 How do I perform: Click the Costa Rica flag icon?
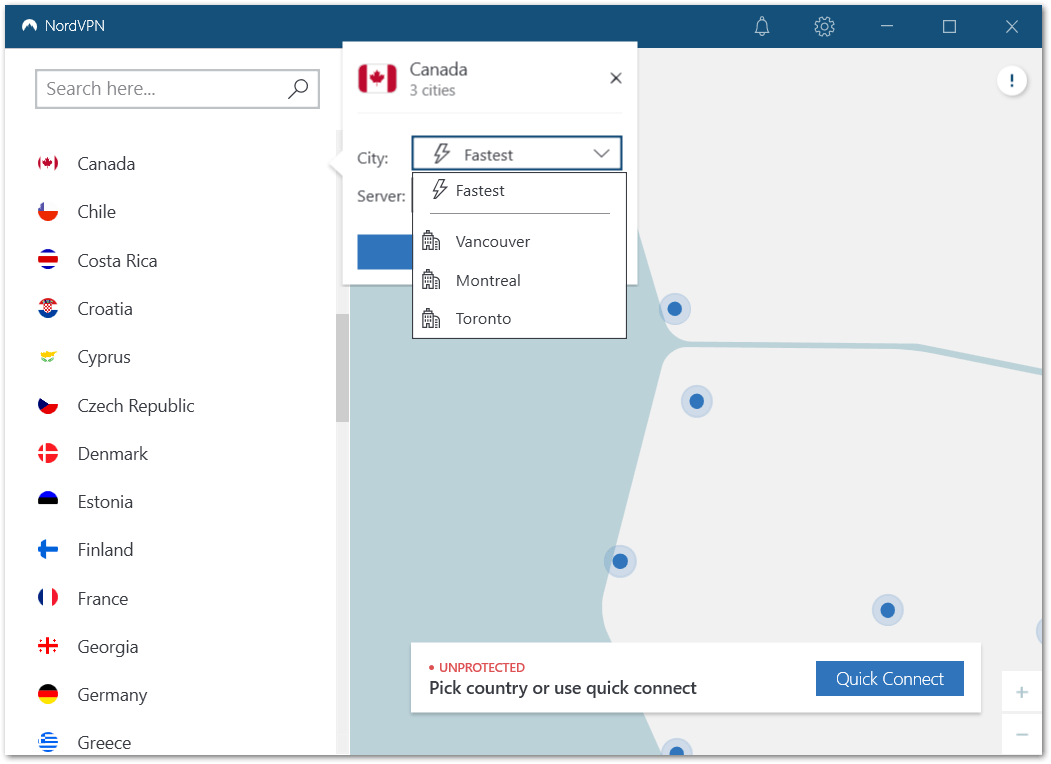[48, 260]
